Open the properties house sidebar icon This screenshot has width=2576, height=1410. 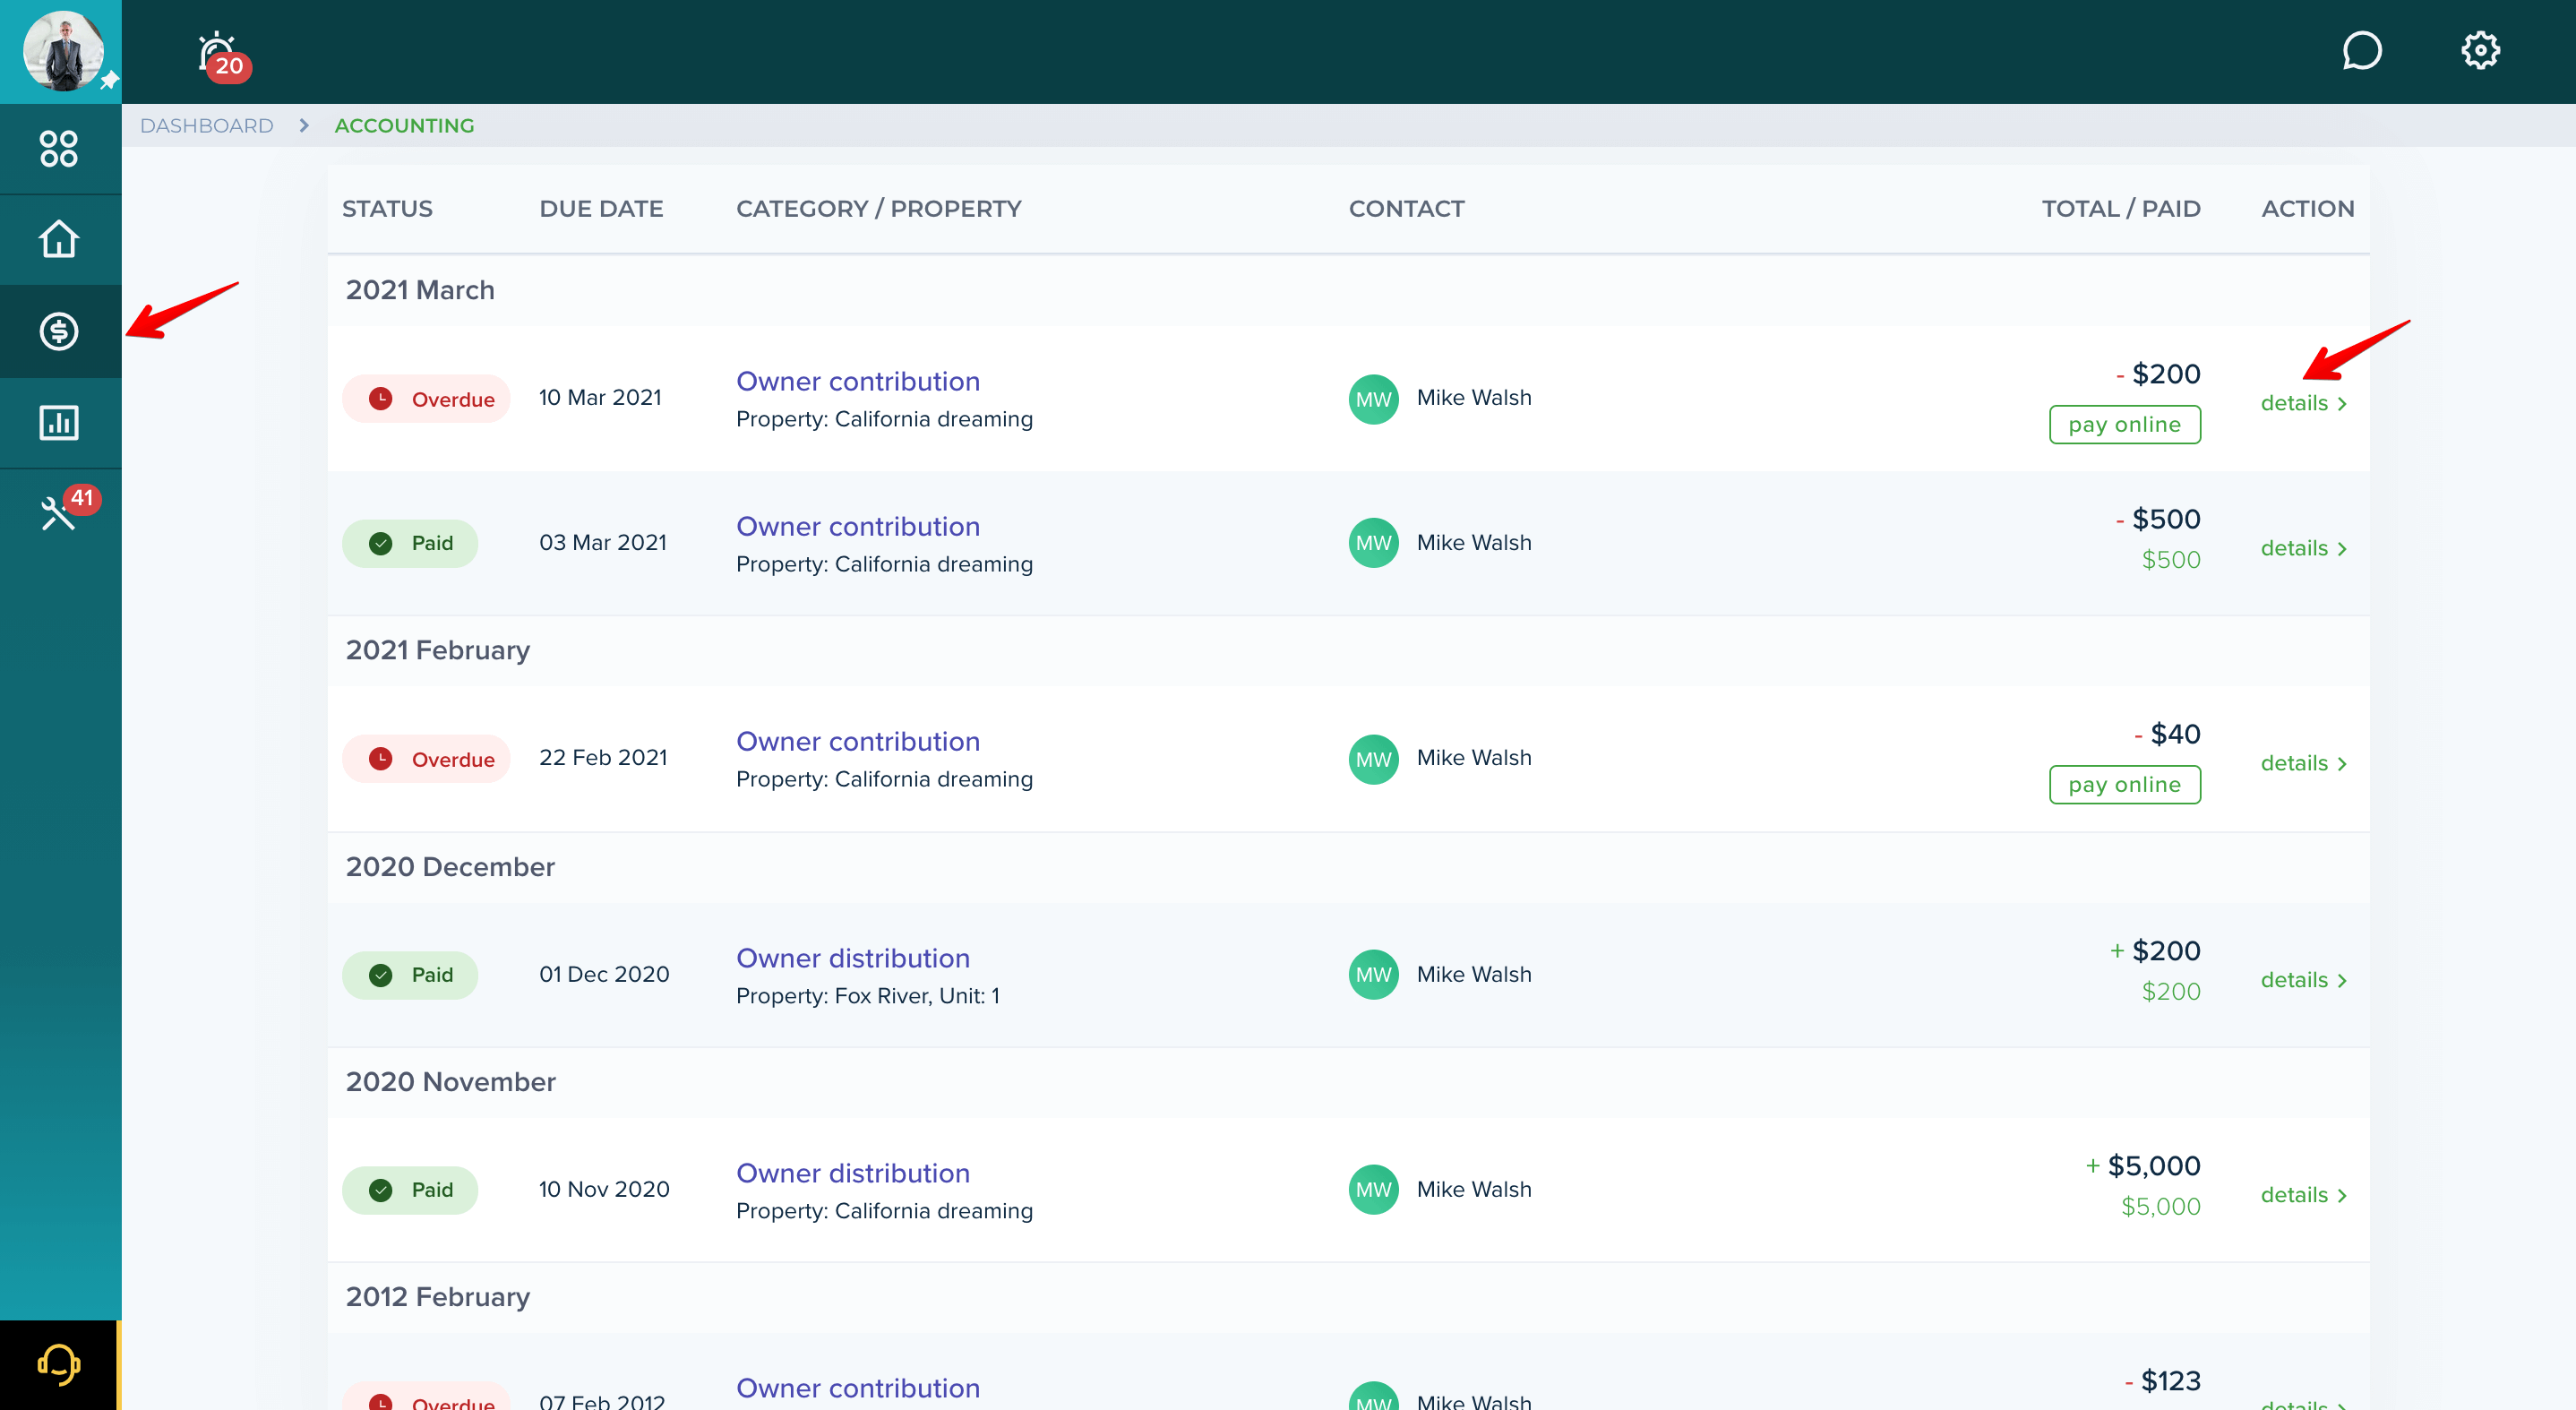click(59, 239)
